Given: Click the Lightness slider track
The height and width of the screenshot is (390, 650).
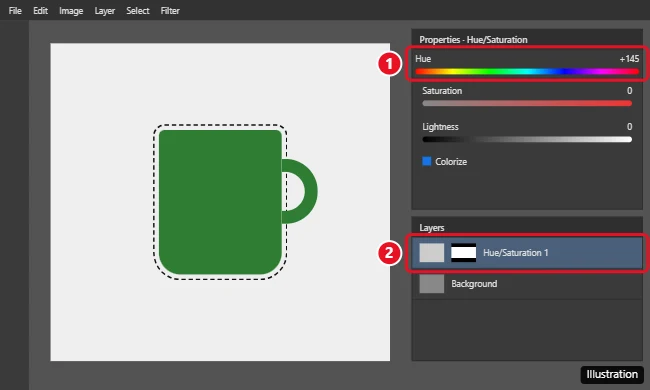Looking at the screenshot, I should click(x=527, y=140).
